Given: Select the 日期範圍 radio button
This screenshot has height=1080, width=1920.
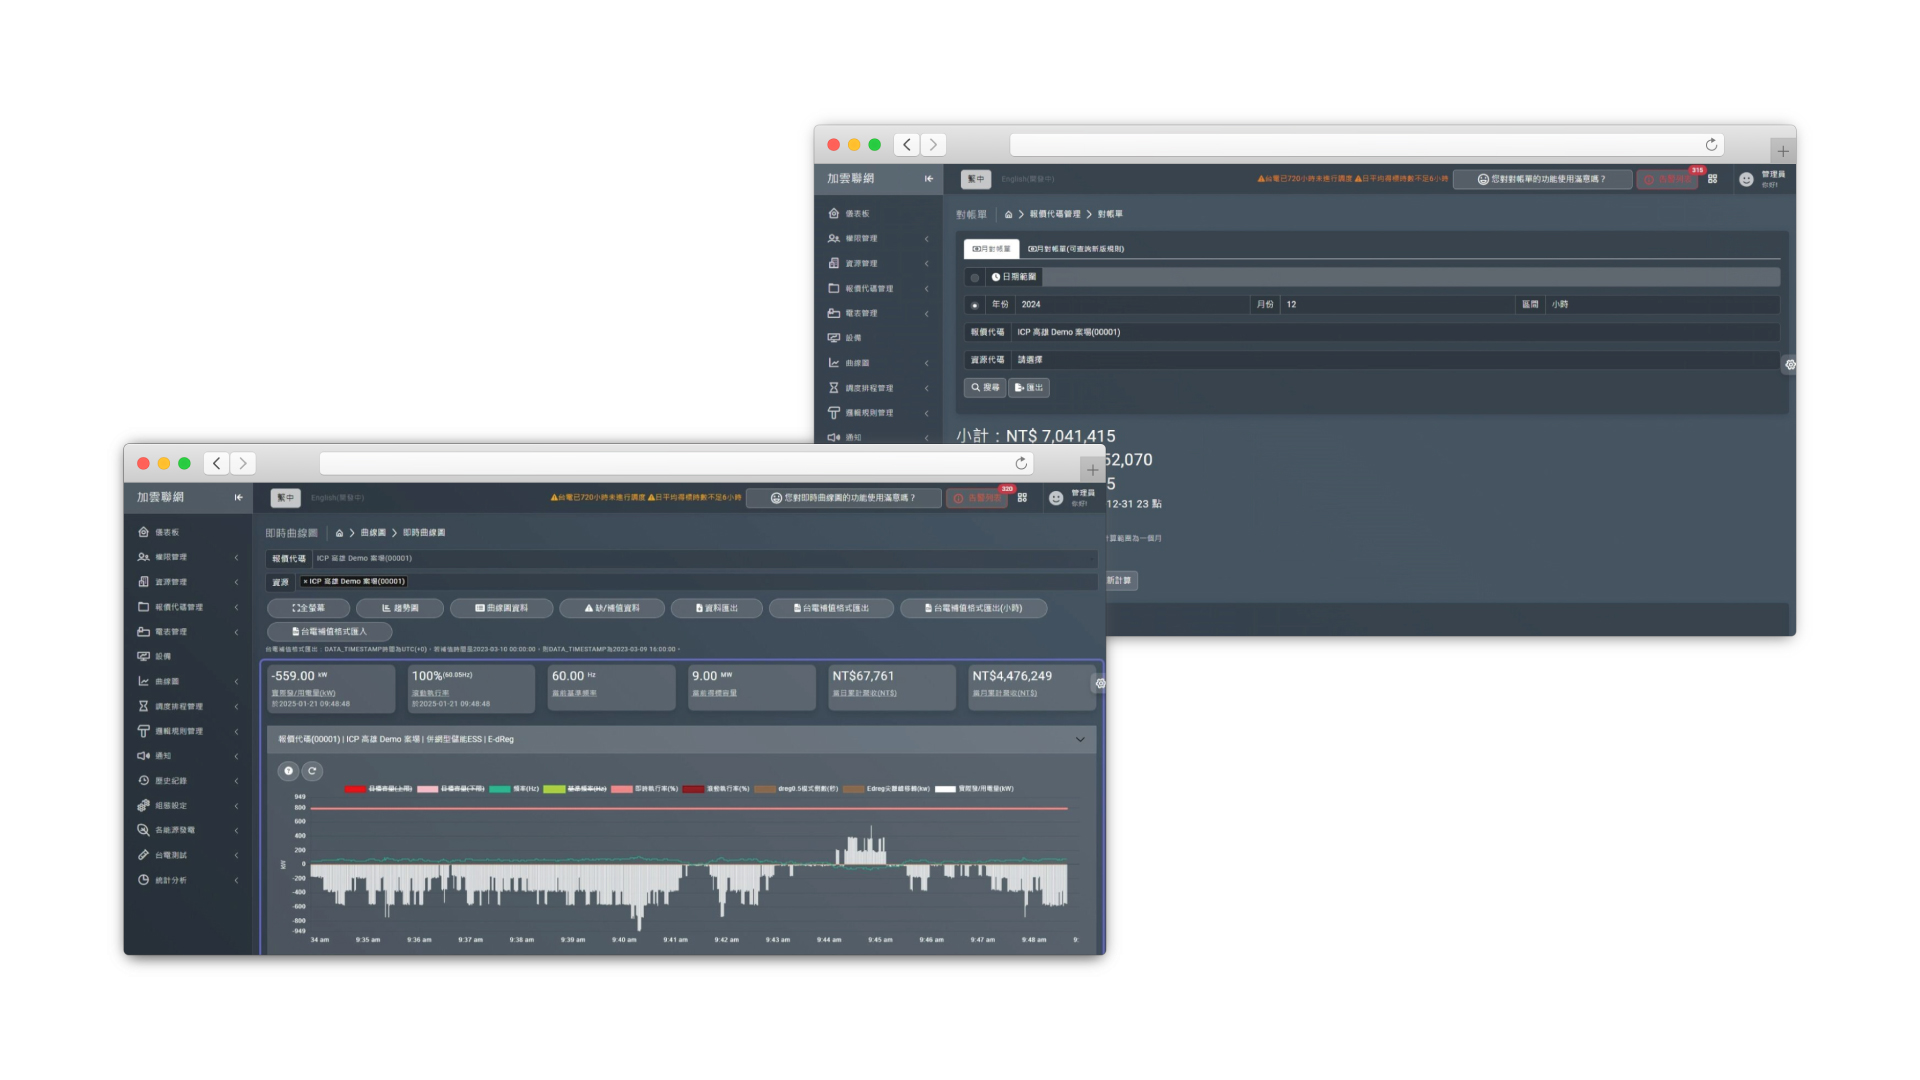Looking at the screenshot, I should coord(975,278).
